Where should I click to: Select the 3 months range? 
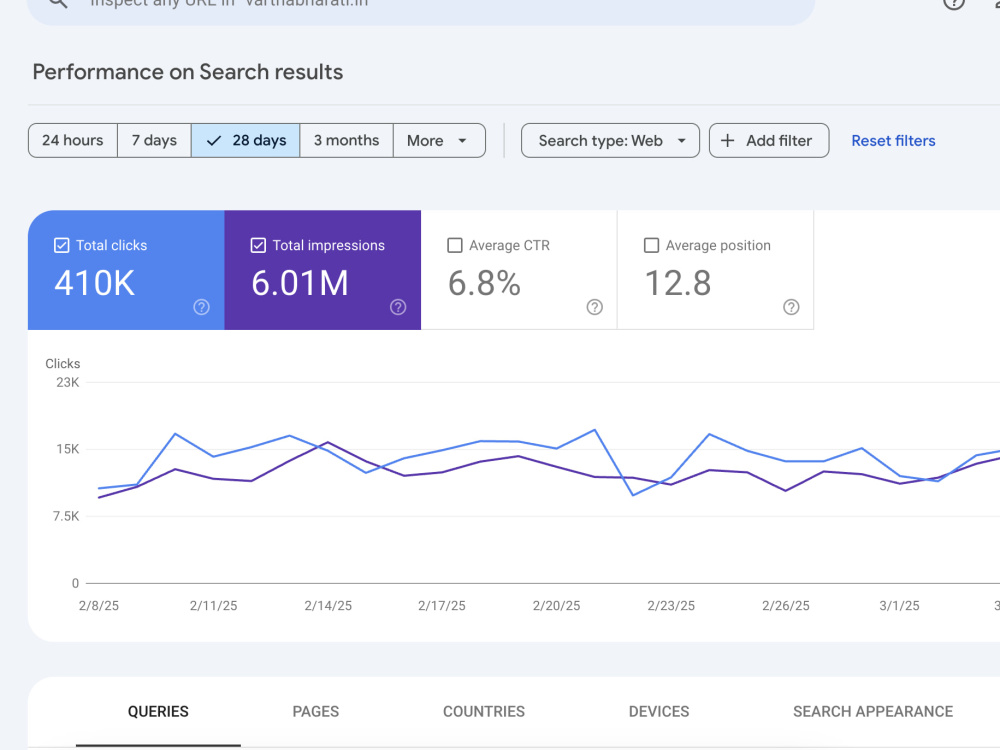pos(346,140)
